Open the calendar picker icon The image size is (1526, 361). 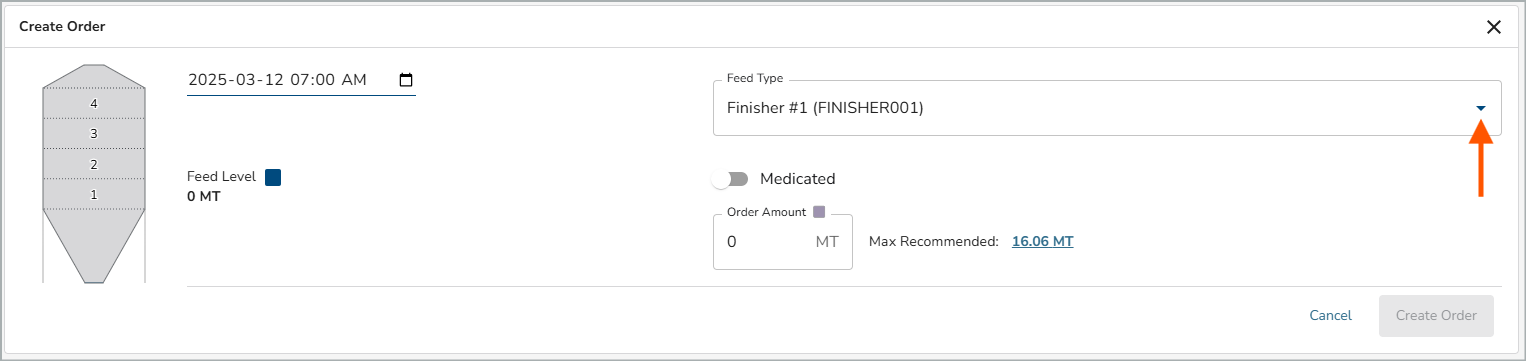(x=406, y=80)
